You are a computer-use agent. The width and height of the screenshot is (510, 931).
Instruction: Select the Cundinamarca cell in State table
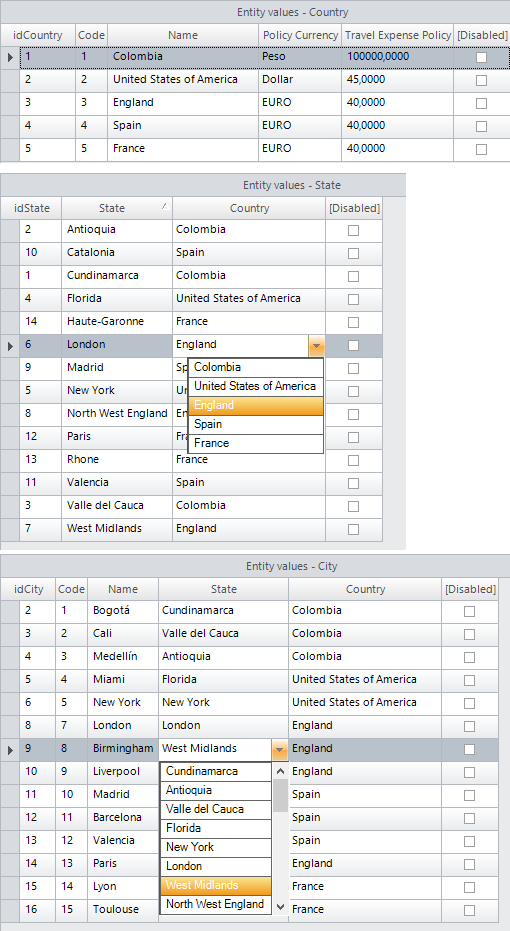117,276
